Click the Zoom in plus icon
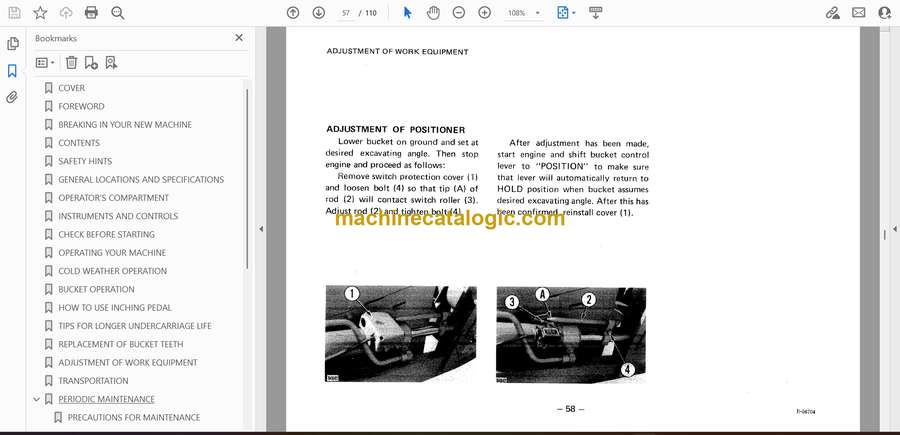The image size is (900, 435). 484,13
